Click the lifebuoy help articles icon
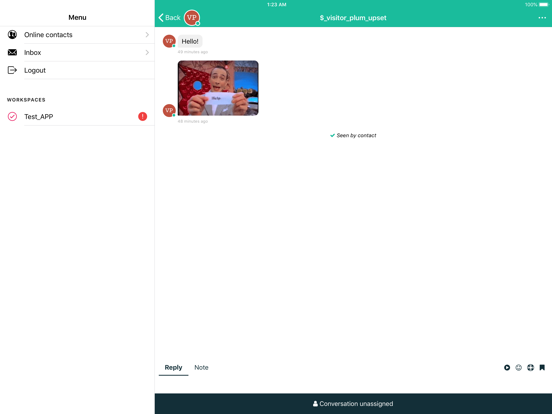 tap(531, 368)
